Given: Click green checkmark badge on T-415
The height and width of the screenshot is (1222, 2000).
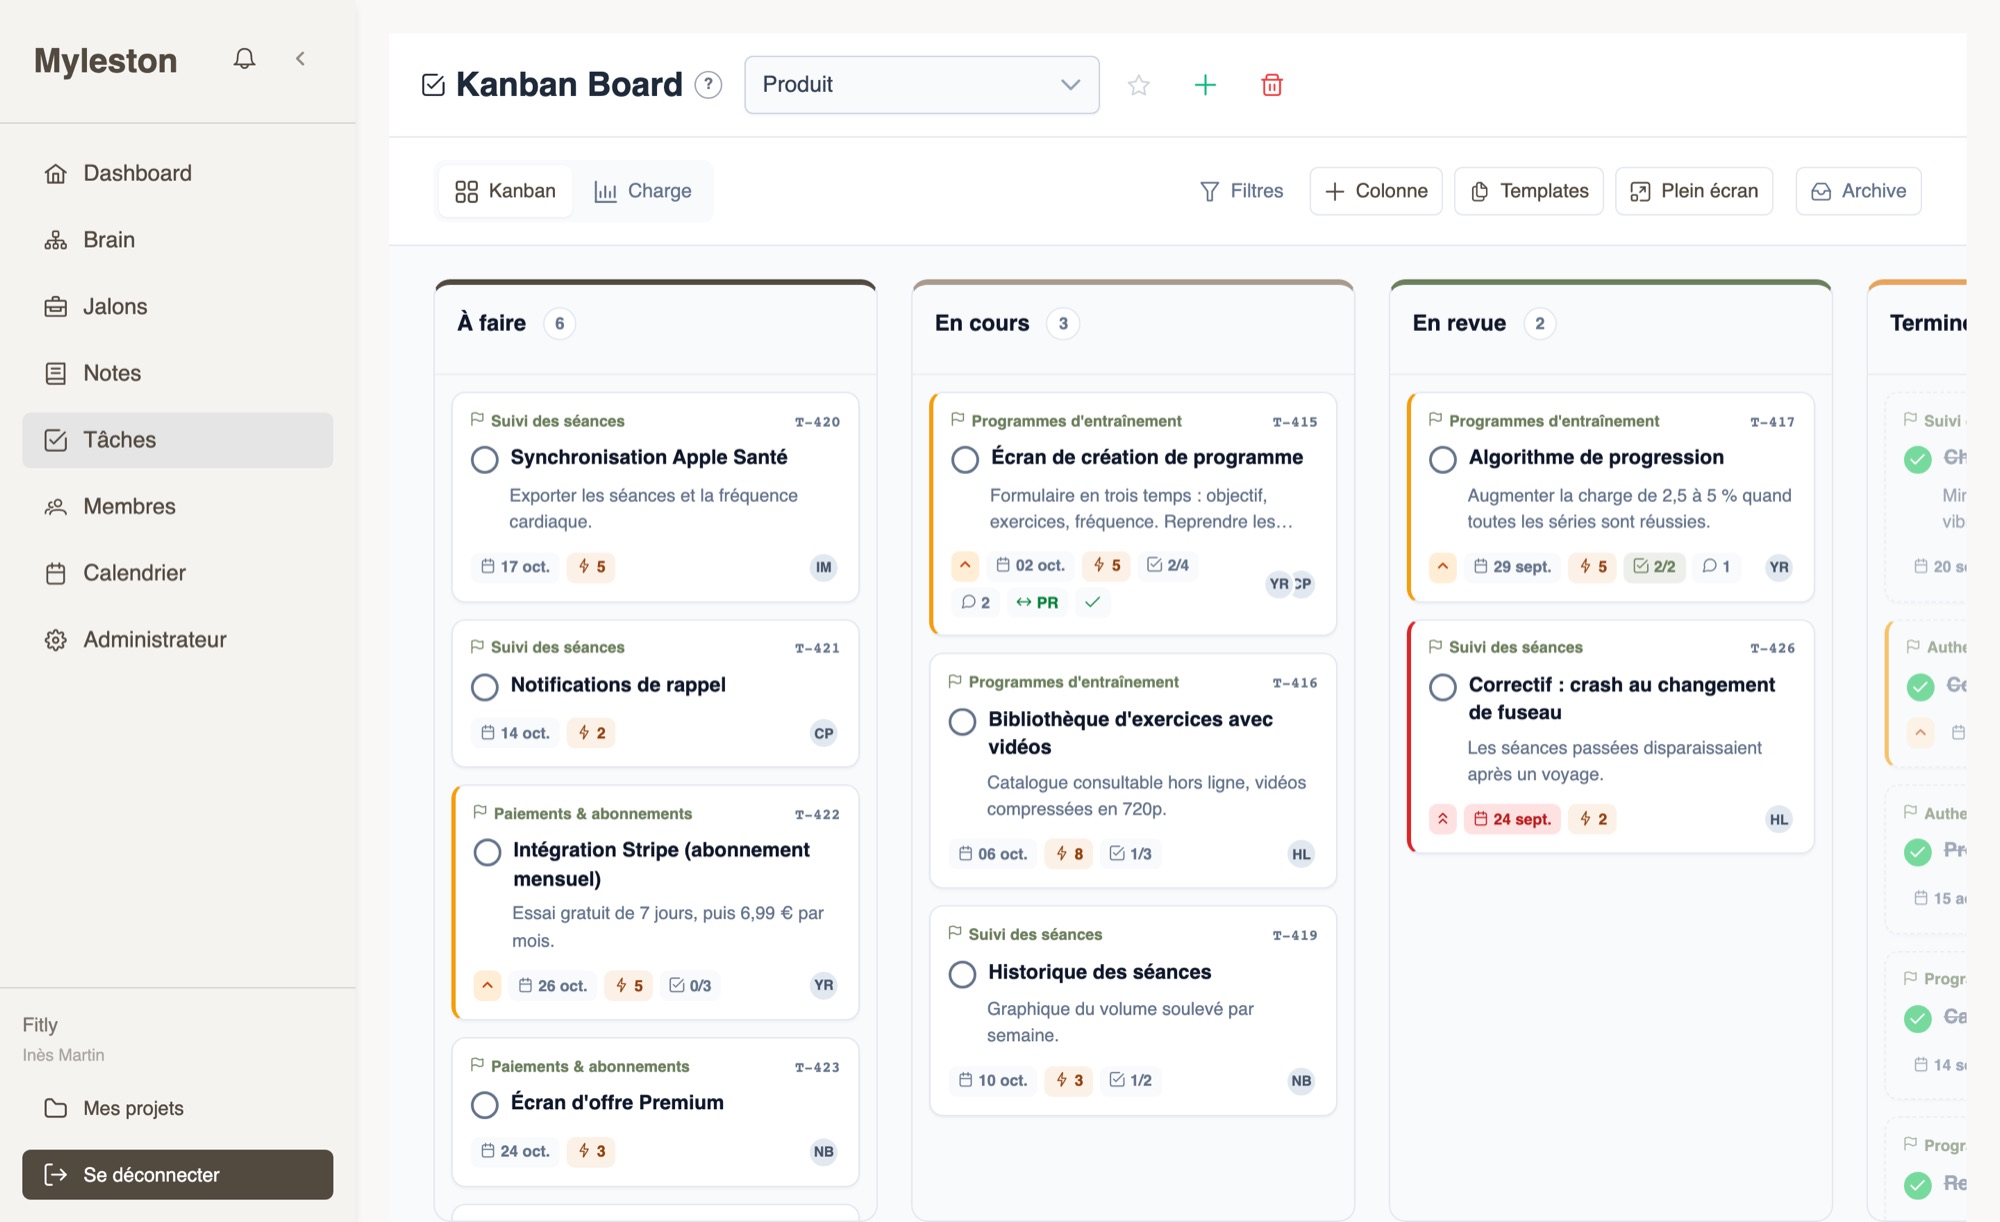Looking at the screenshot, I should [1092, 602].
